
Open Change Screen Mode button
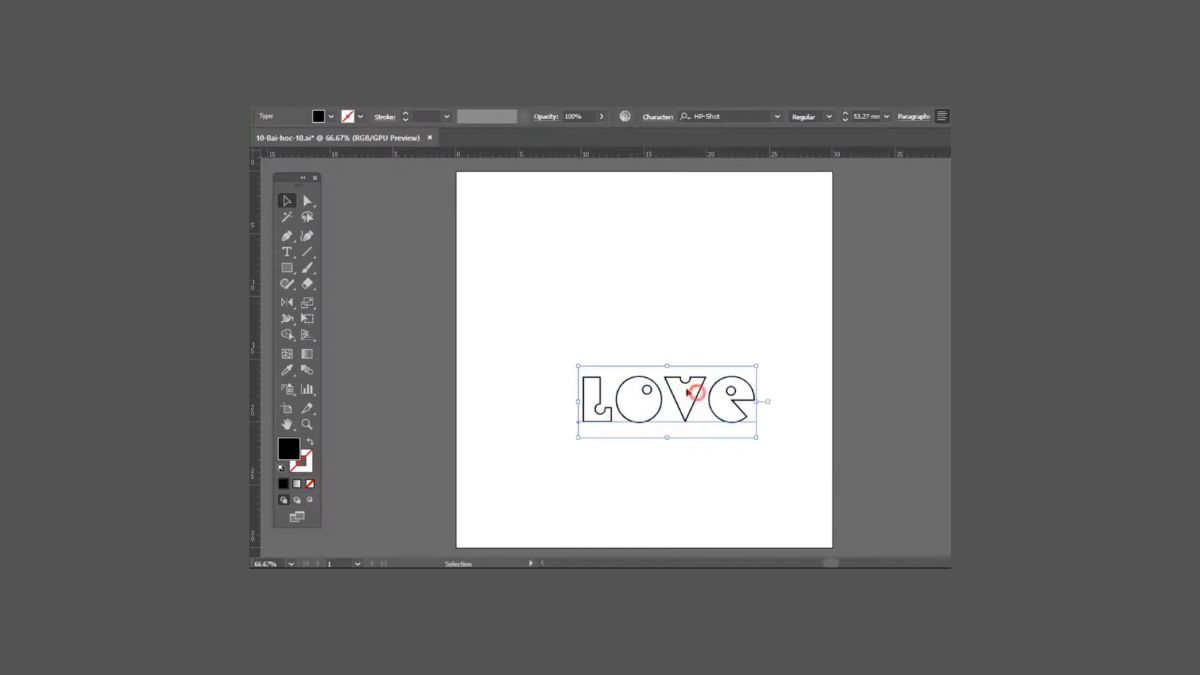pyautogui.click(x=297, y=516)
